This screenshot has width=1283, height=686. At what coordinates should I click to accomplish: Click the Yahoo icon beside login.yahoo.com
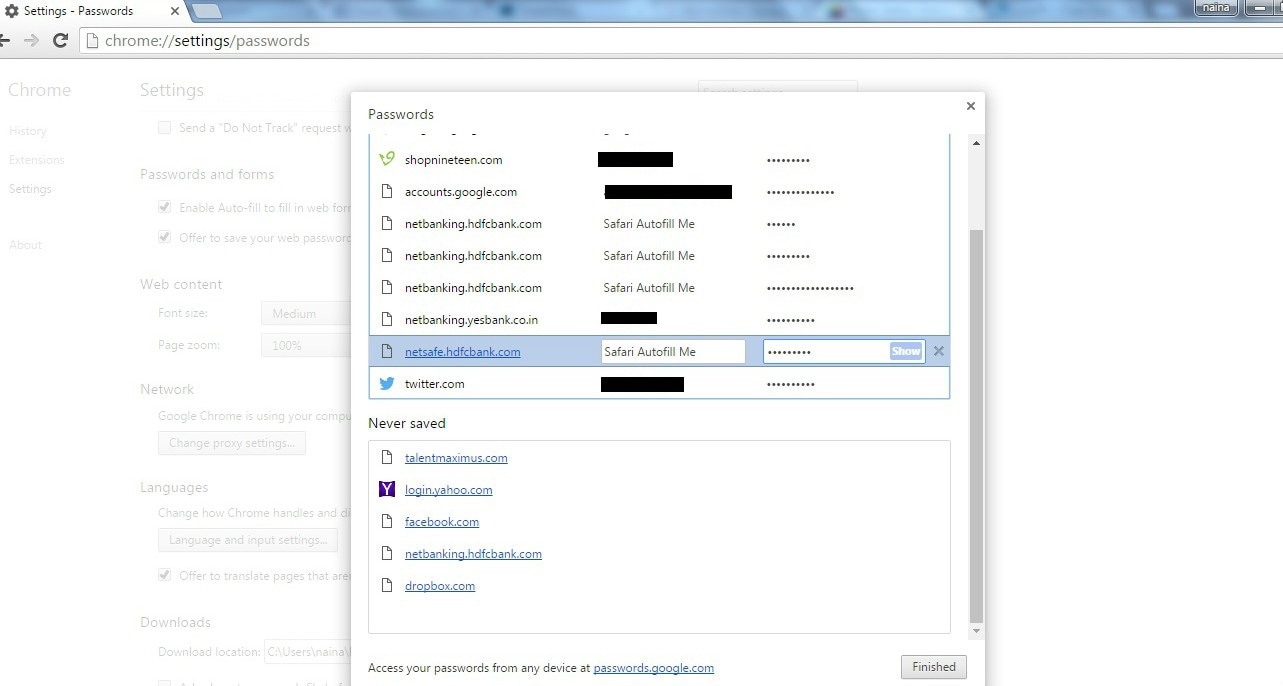(x=387, y=490)
